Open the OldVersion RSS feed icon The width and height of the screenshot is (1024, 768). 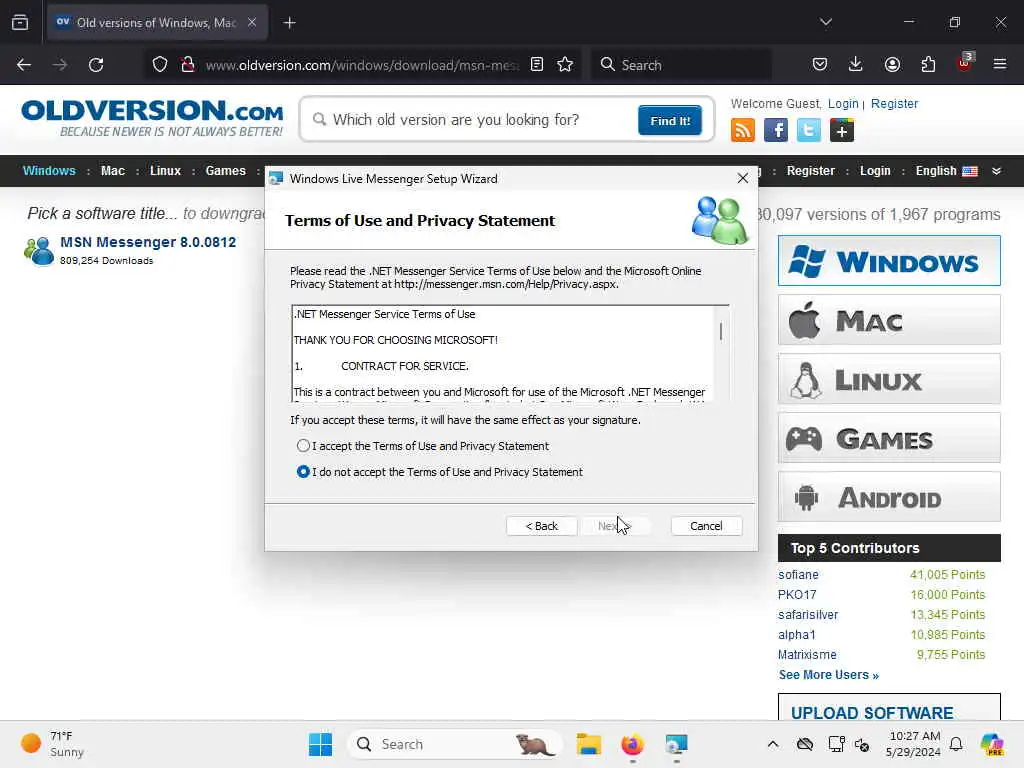(x=743, y=130)
